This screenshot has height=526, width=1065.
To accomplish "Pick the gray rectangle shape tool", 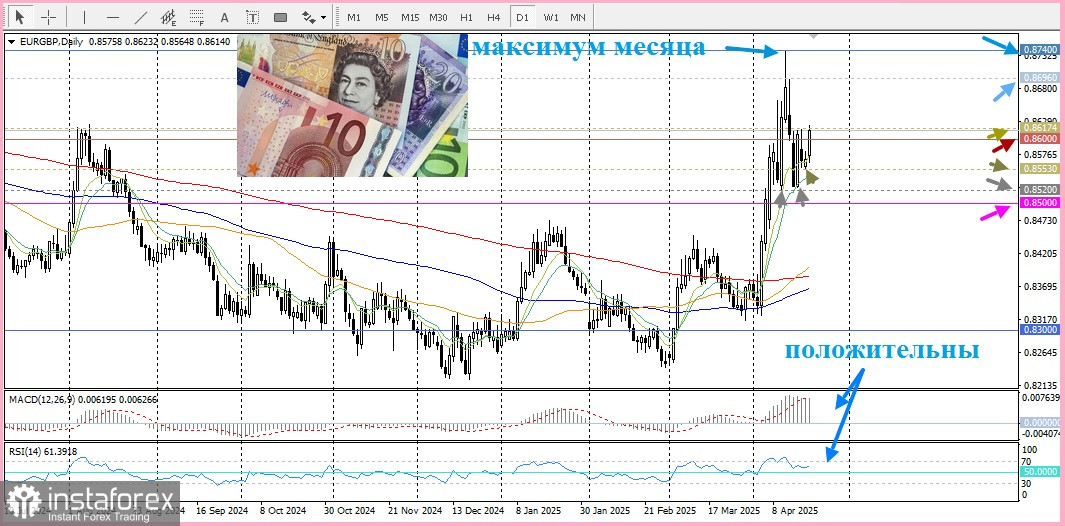I will click(x=280, y=17).
